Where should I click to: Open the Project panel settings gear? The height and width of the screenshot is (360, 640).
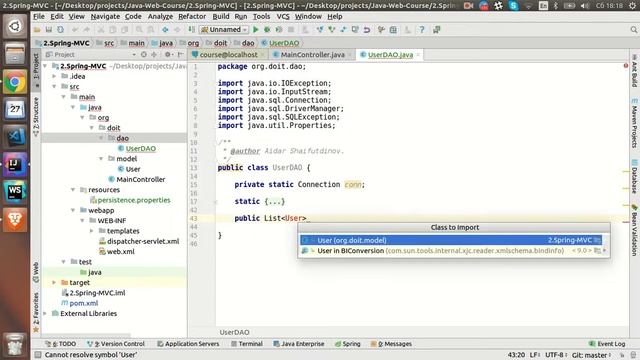click(x=168, y=54)
